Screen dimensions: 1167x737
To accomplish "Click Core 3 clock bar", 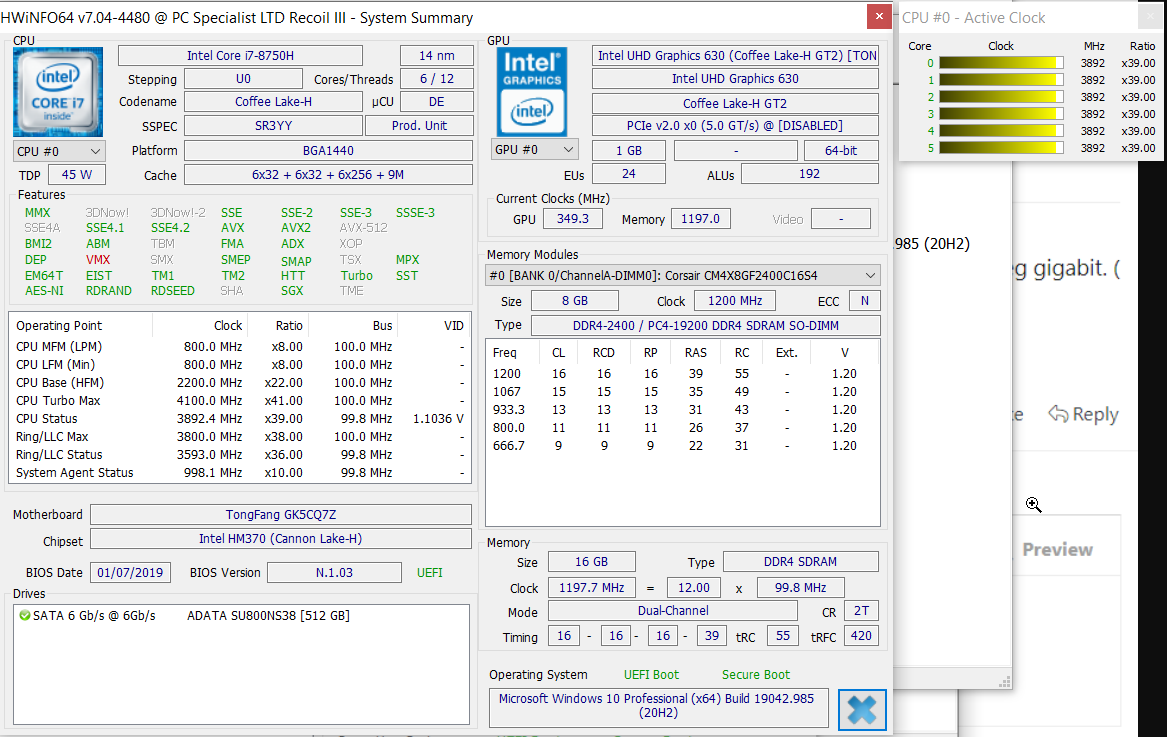I will pyautogui.click(x=1001, y=114).
